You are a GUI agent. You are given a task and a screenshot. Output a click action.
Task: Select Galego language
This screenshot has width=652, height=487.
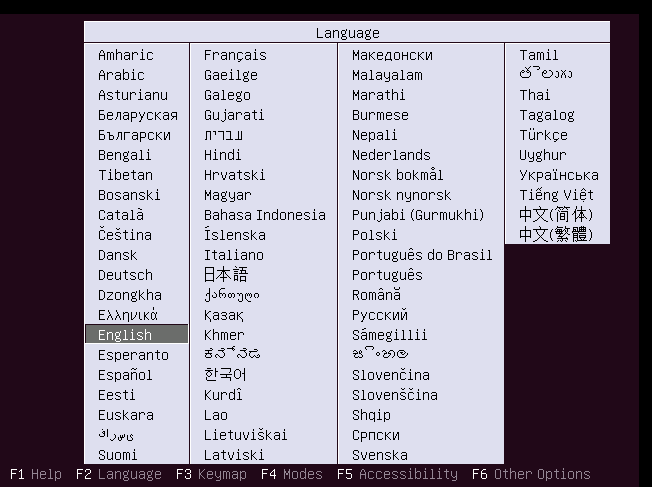[x=227, y=95]
